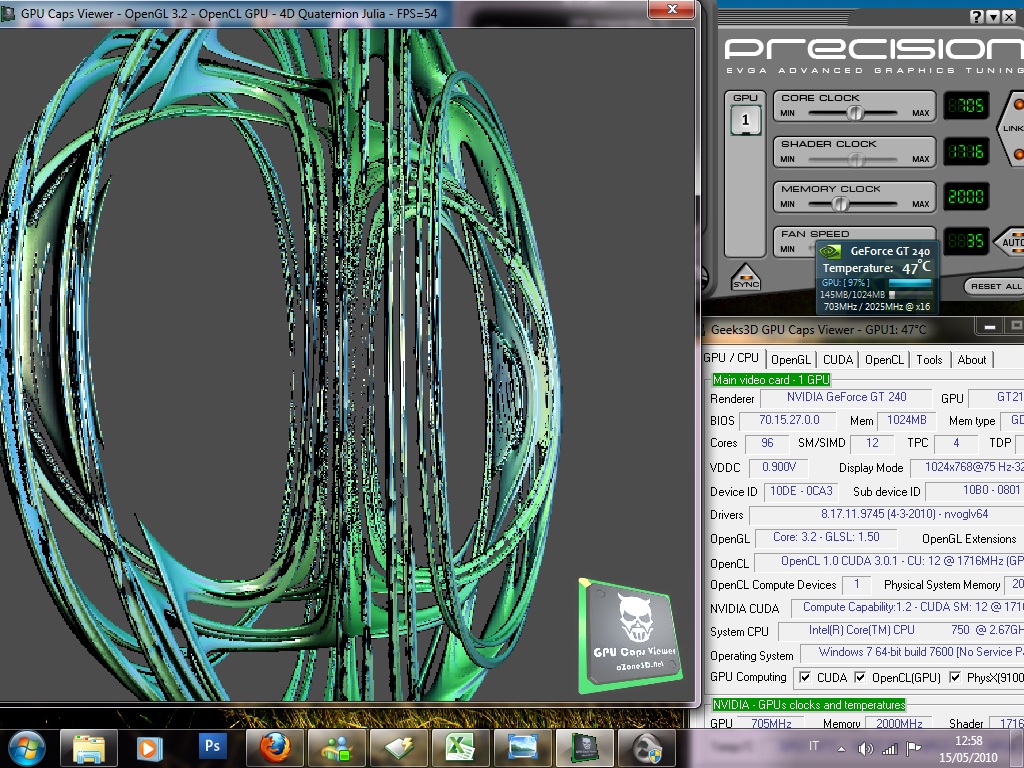Open Excel from the taskbar

pos(459,746)
